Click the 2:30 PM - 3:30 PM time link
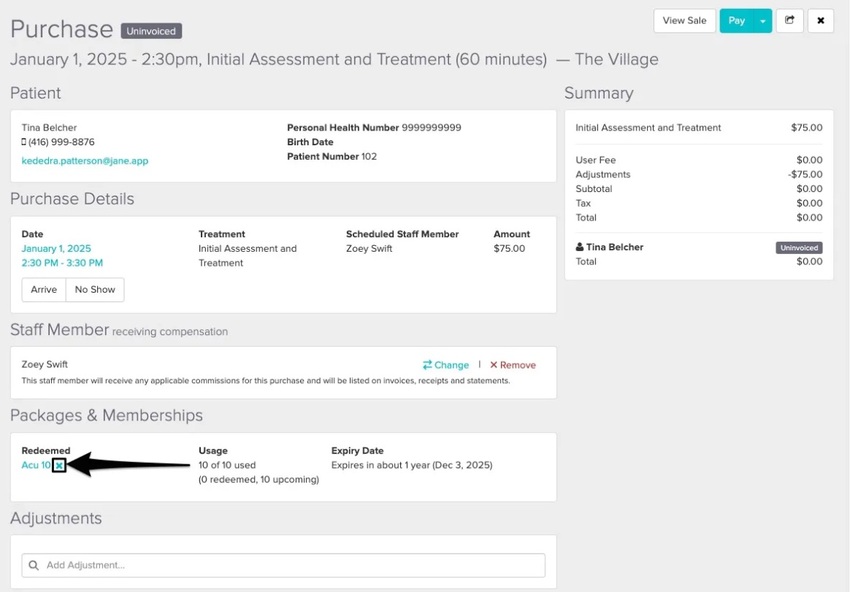850x592 pixels. click(x=62, y=263)
